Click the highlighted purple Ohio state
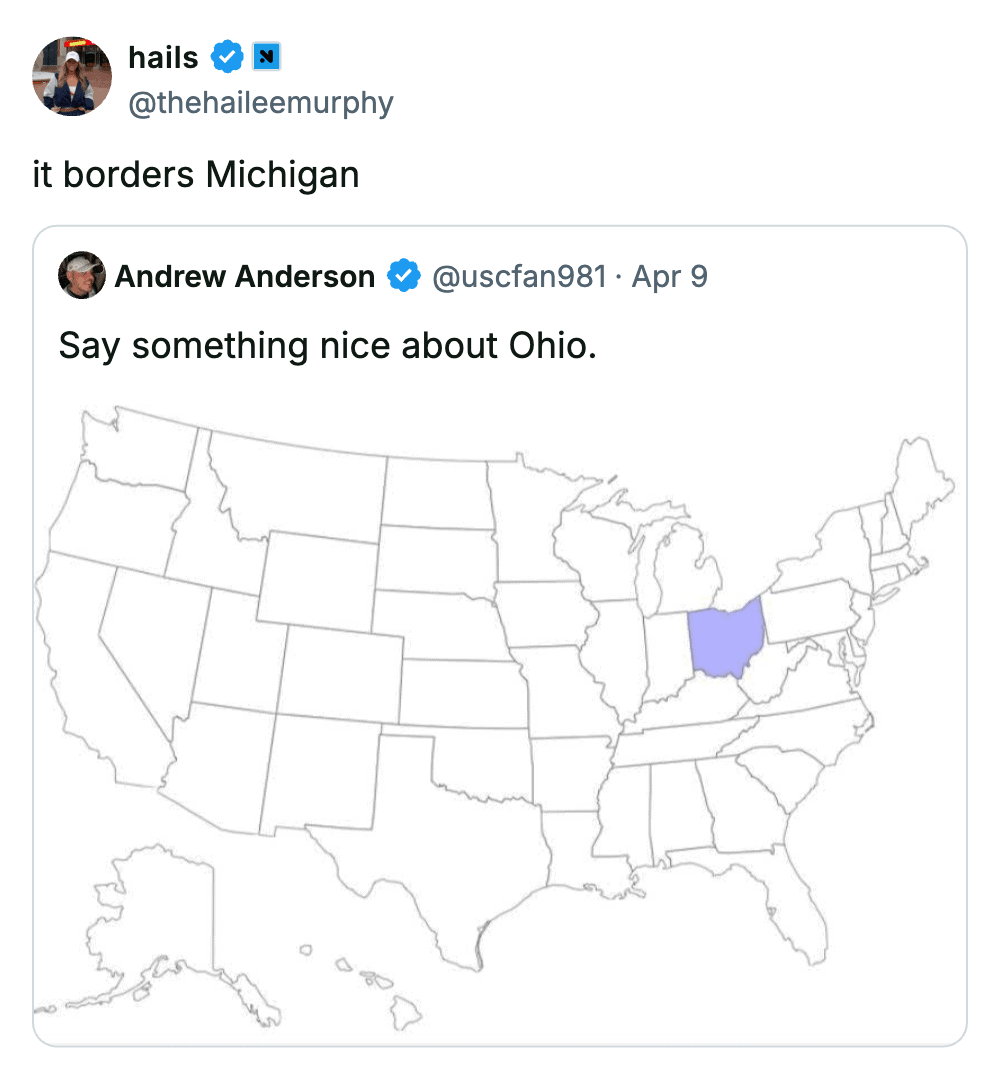 tap(725, 638)
